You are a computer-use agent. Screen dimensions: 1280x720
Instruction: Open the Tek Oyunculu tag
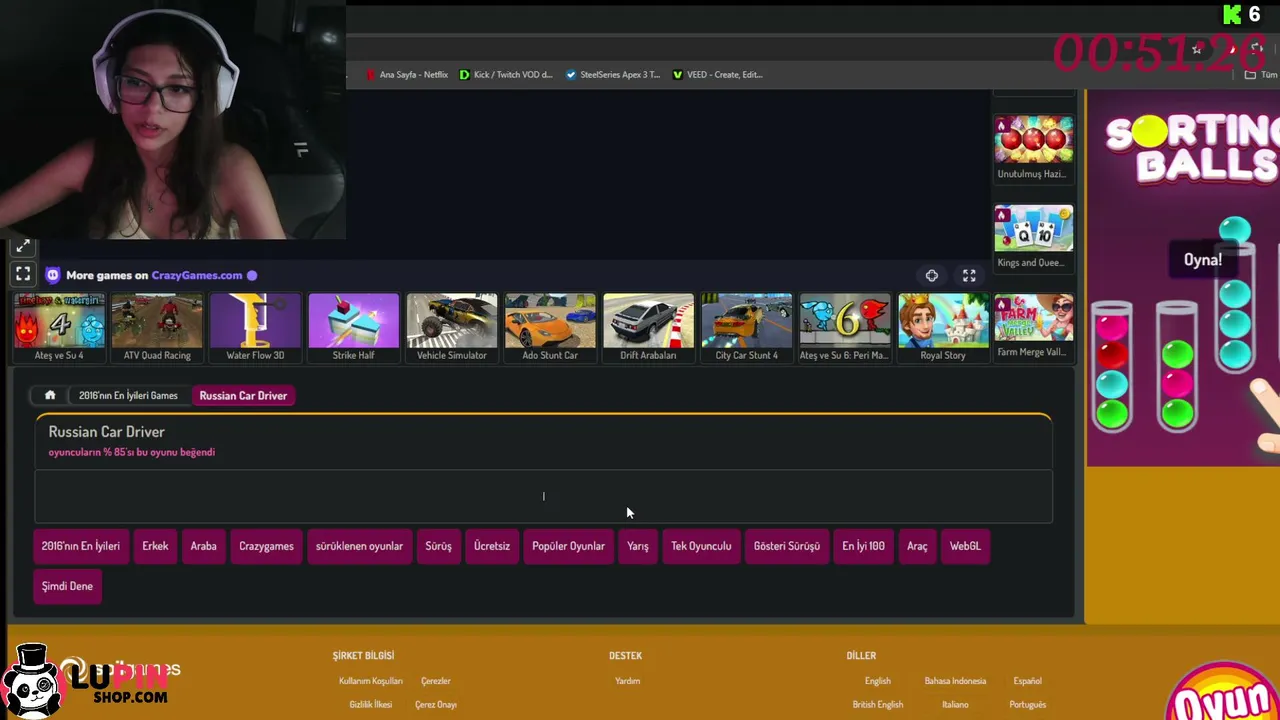(701, 546)
